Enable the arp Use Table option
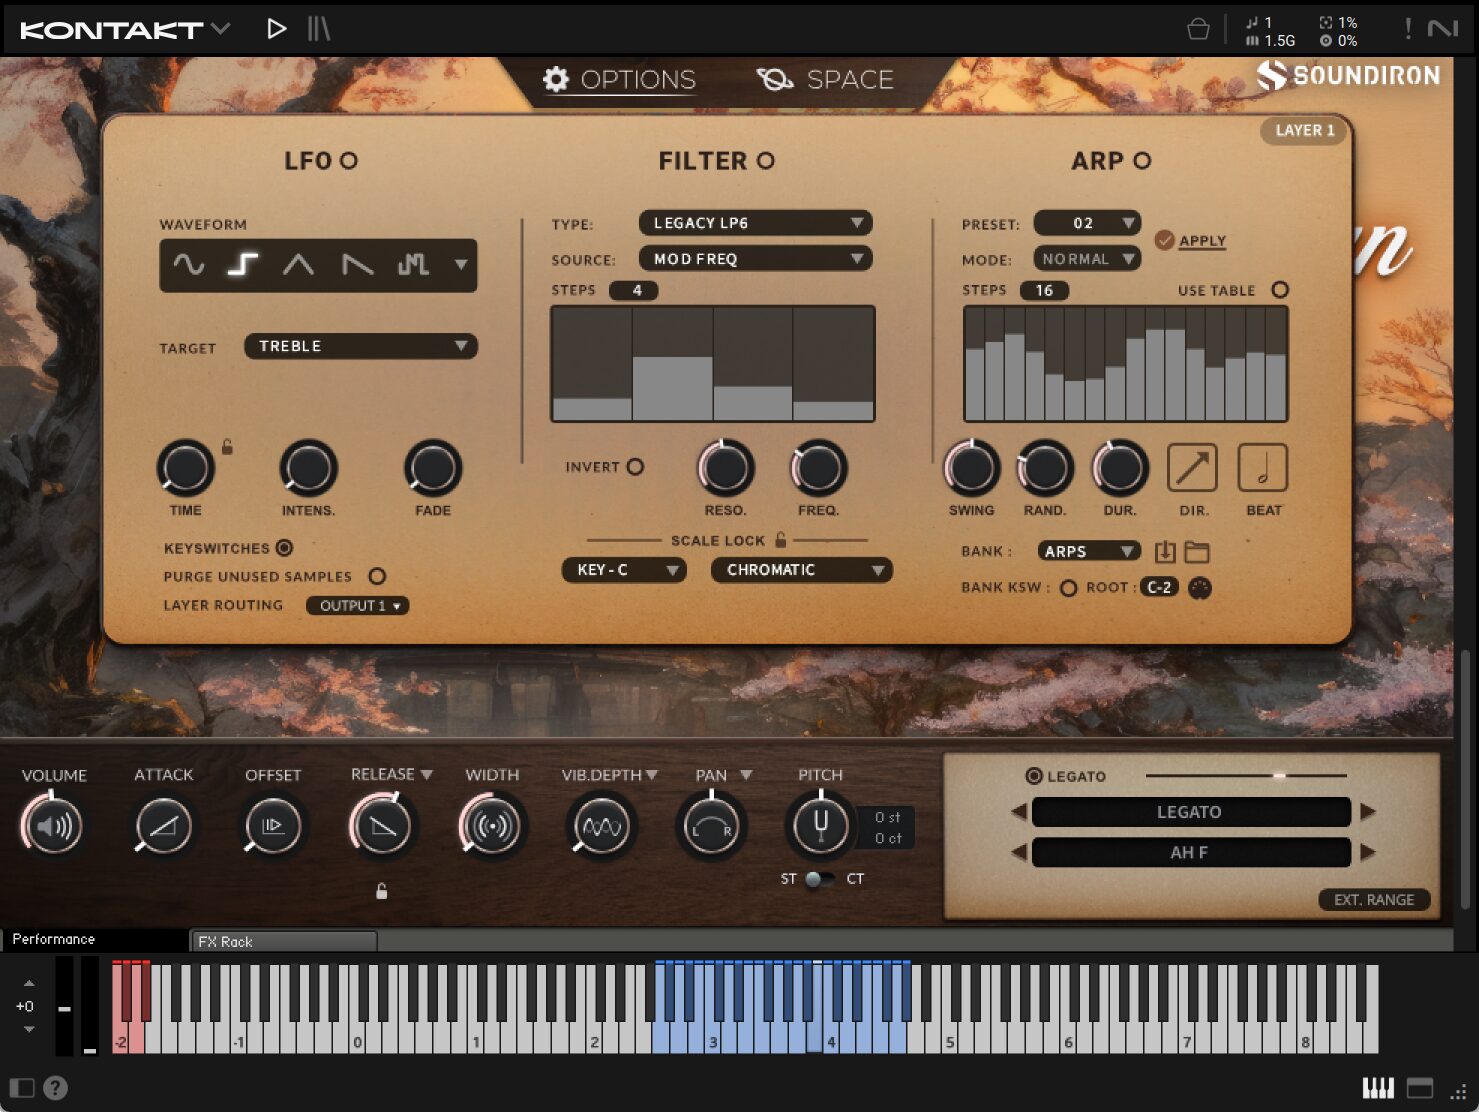The image size is (1479, 1112). point(1280,290)
